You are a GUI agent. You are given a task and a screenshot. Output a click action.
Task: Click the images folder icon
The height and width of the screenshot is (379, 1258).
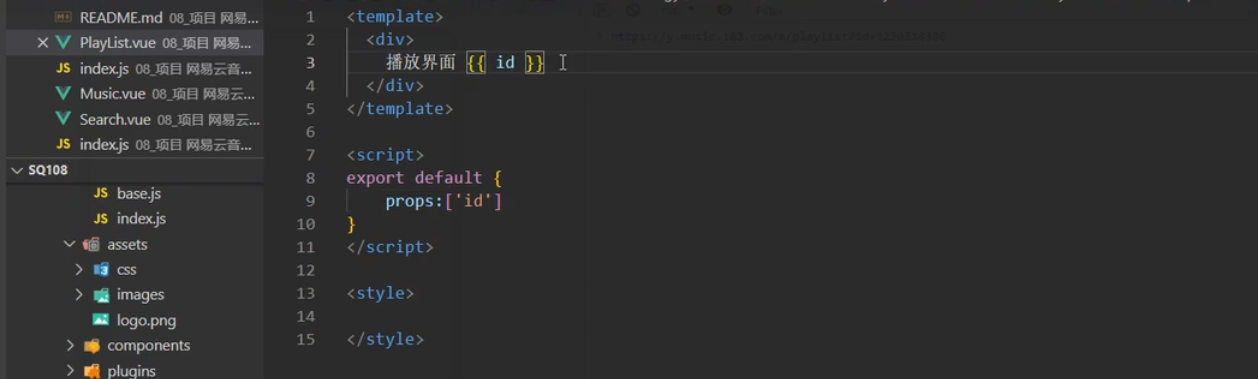pos(101,295)
